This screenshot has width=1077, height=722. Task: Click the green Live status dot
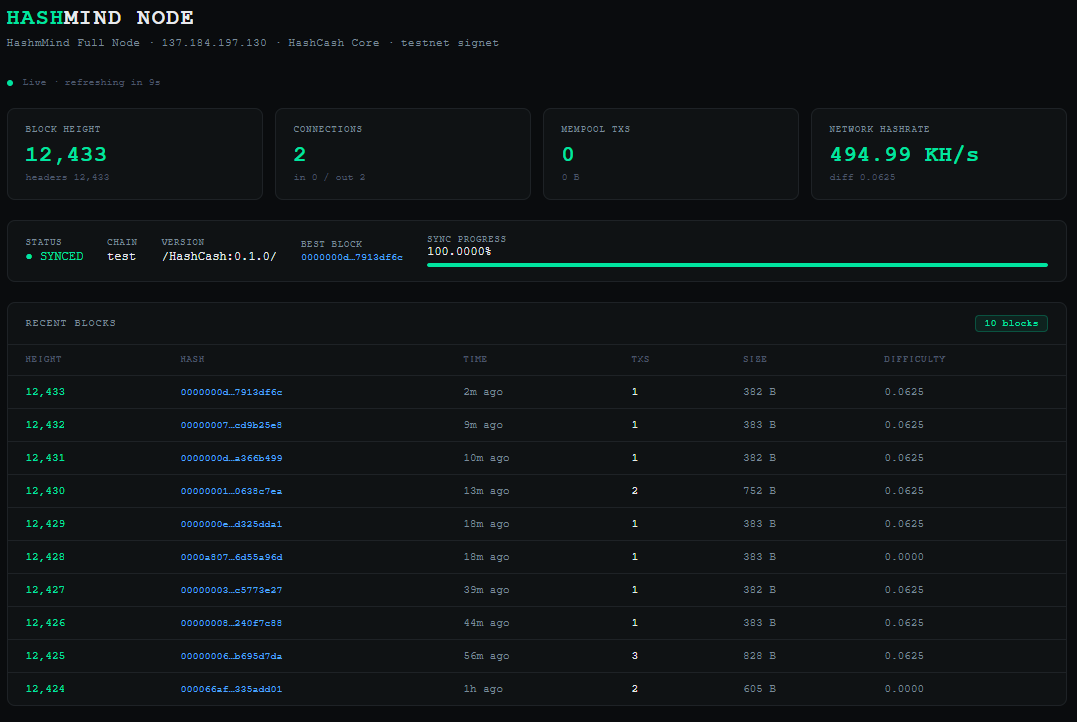pos(10,83)
